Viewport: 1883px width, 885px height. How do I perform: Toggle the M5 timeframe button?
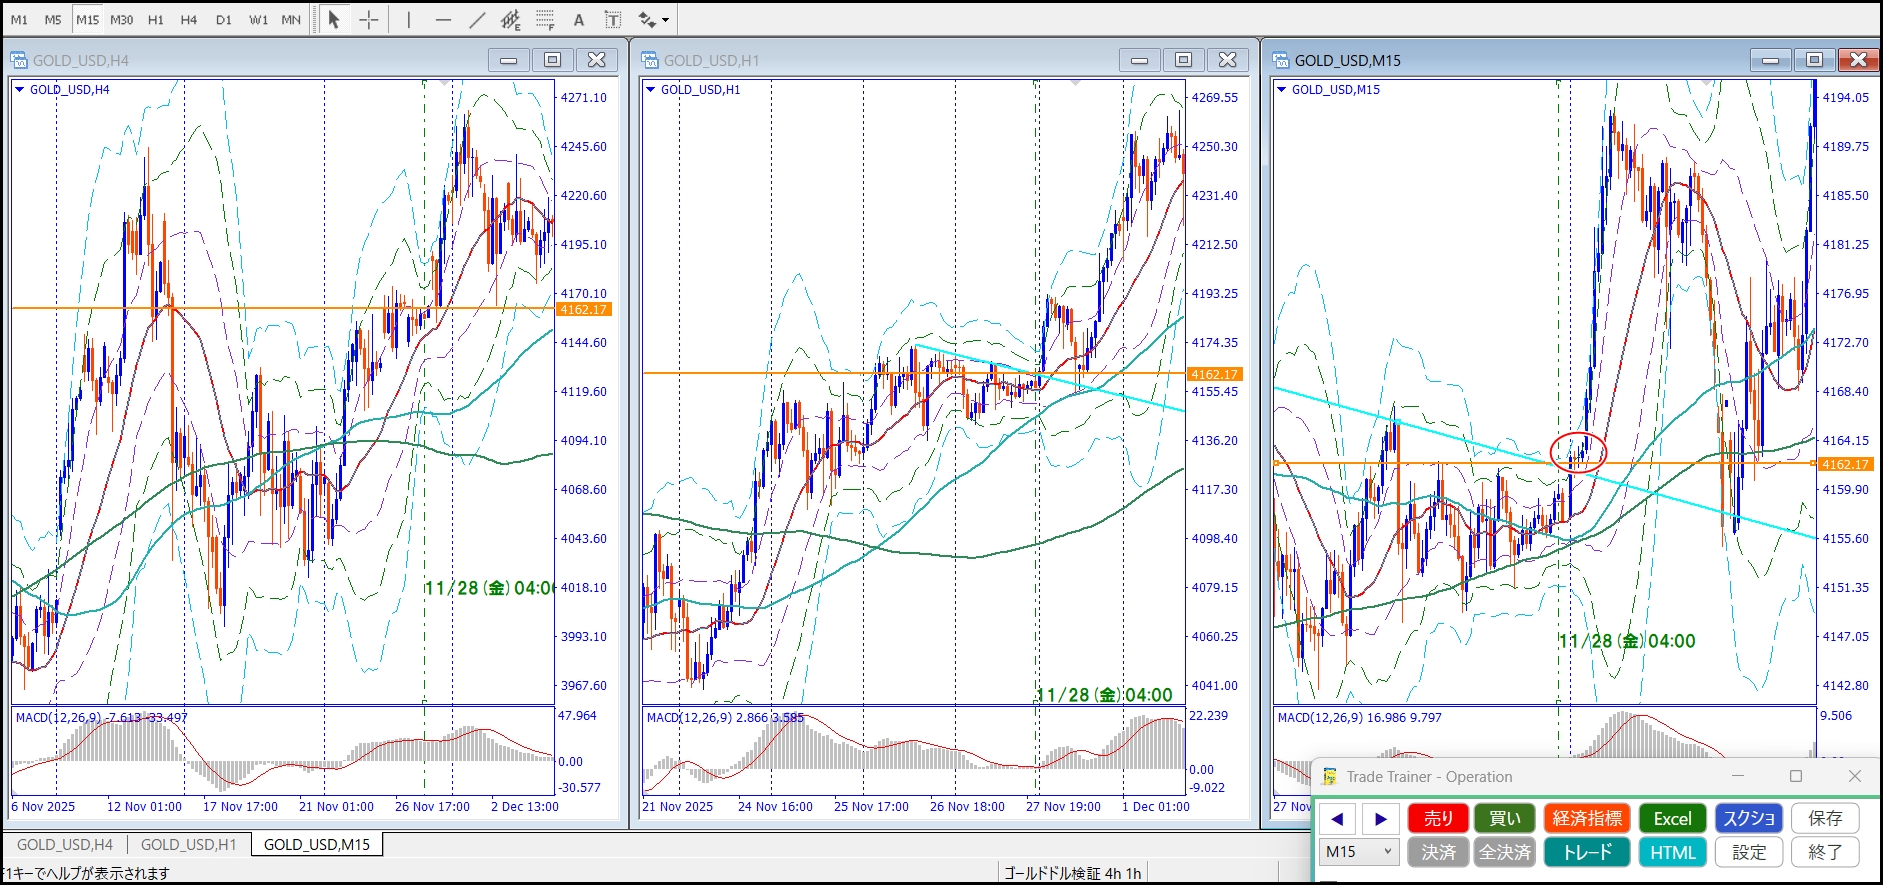pyautogui.click(x=53, y=19)
